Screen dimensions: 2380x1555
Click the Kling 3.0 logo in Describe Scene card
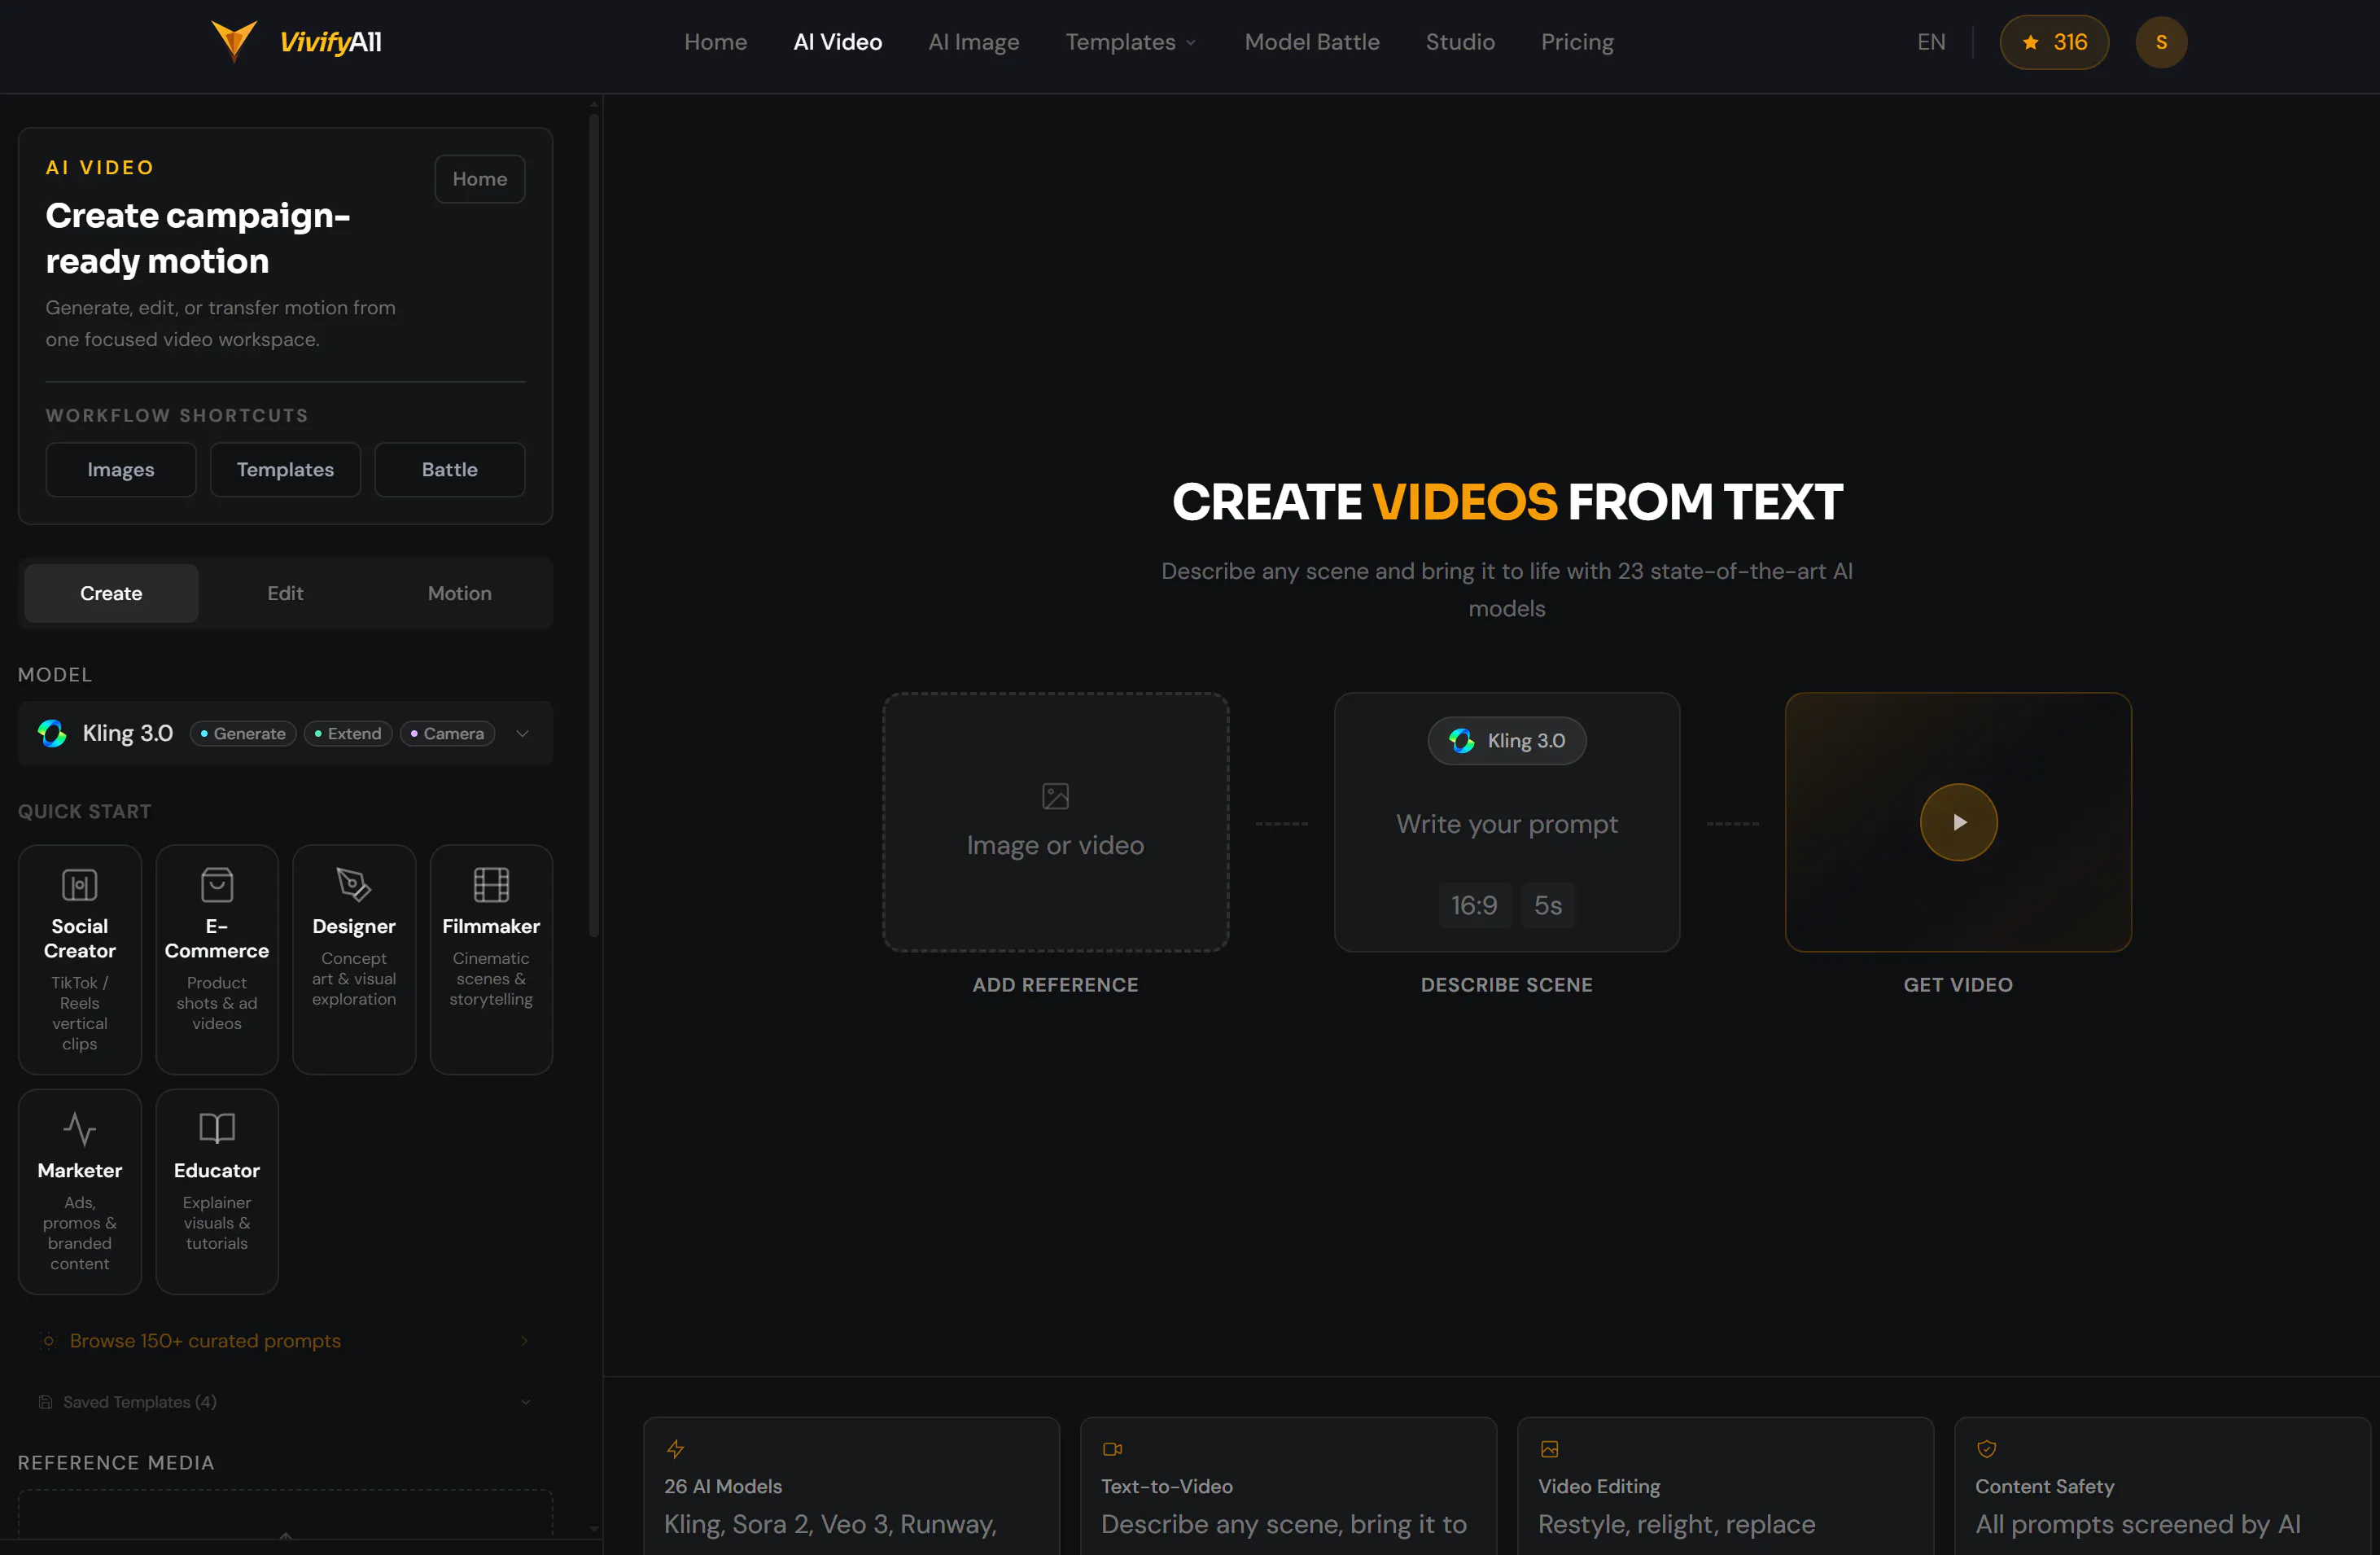1462,741
